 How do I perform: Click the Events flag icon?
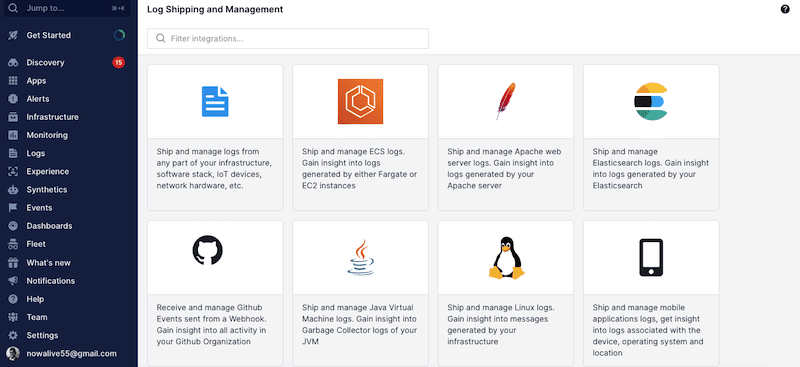pyautogui.click(x=13, y=208)
